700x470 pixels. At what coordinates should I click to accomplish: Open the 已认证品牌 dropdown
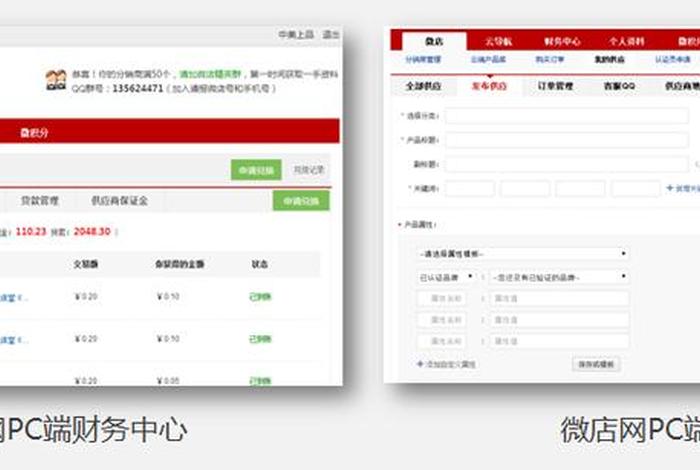click(x=445, y=277)
